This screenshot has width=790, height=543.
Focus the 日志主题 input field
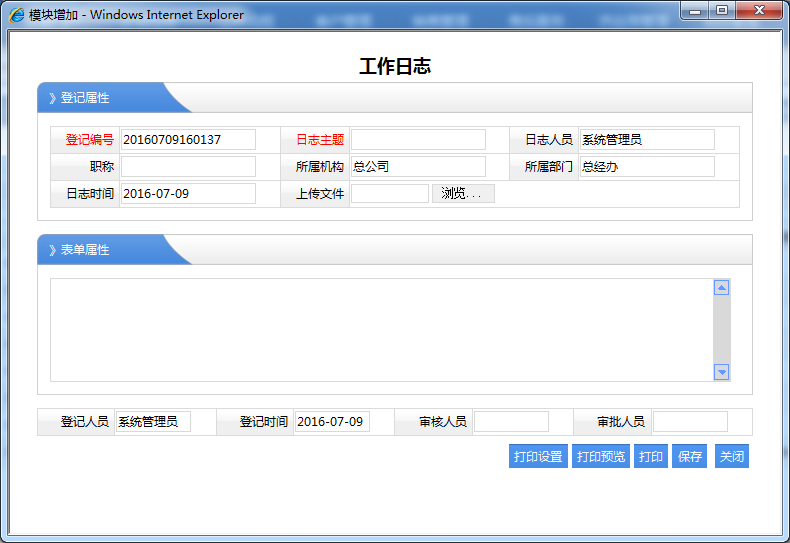pos(418,140)
